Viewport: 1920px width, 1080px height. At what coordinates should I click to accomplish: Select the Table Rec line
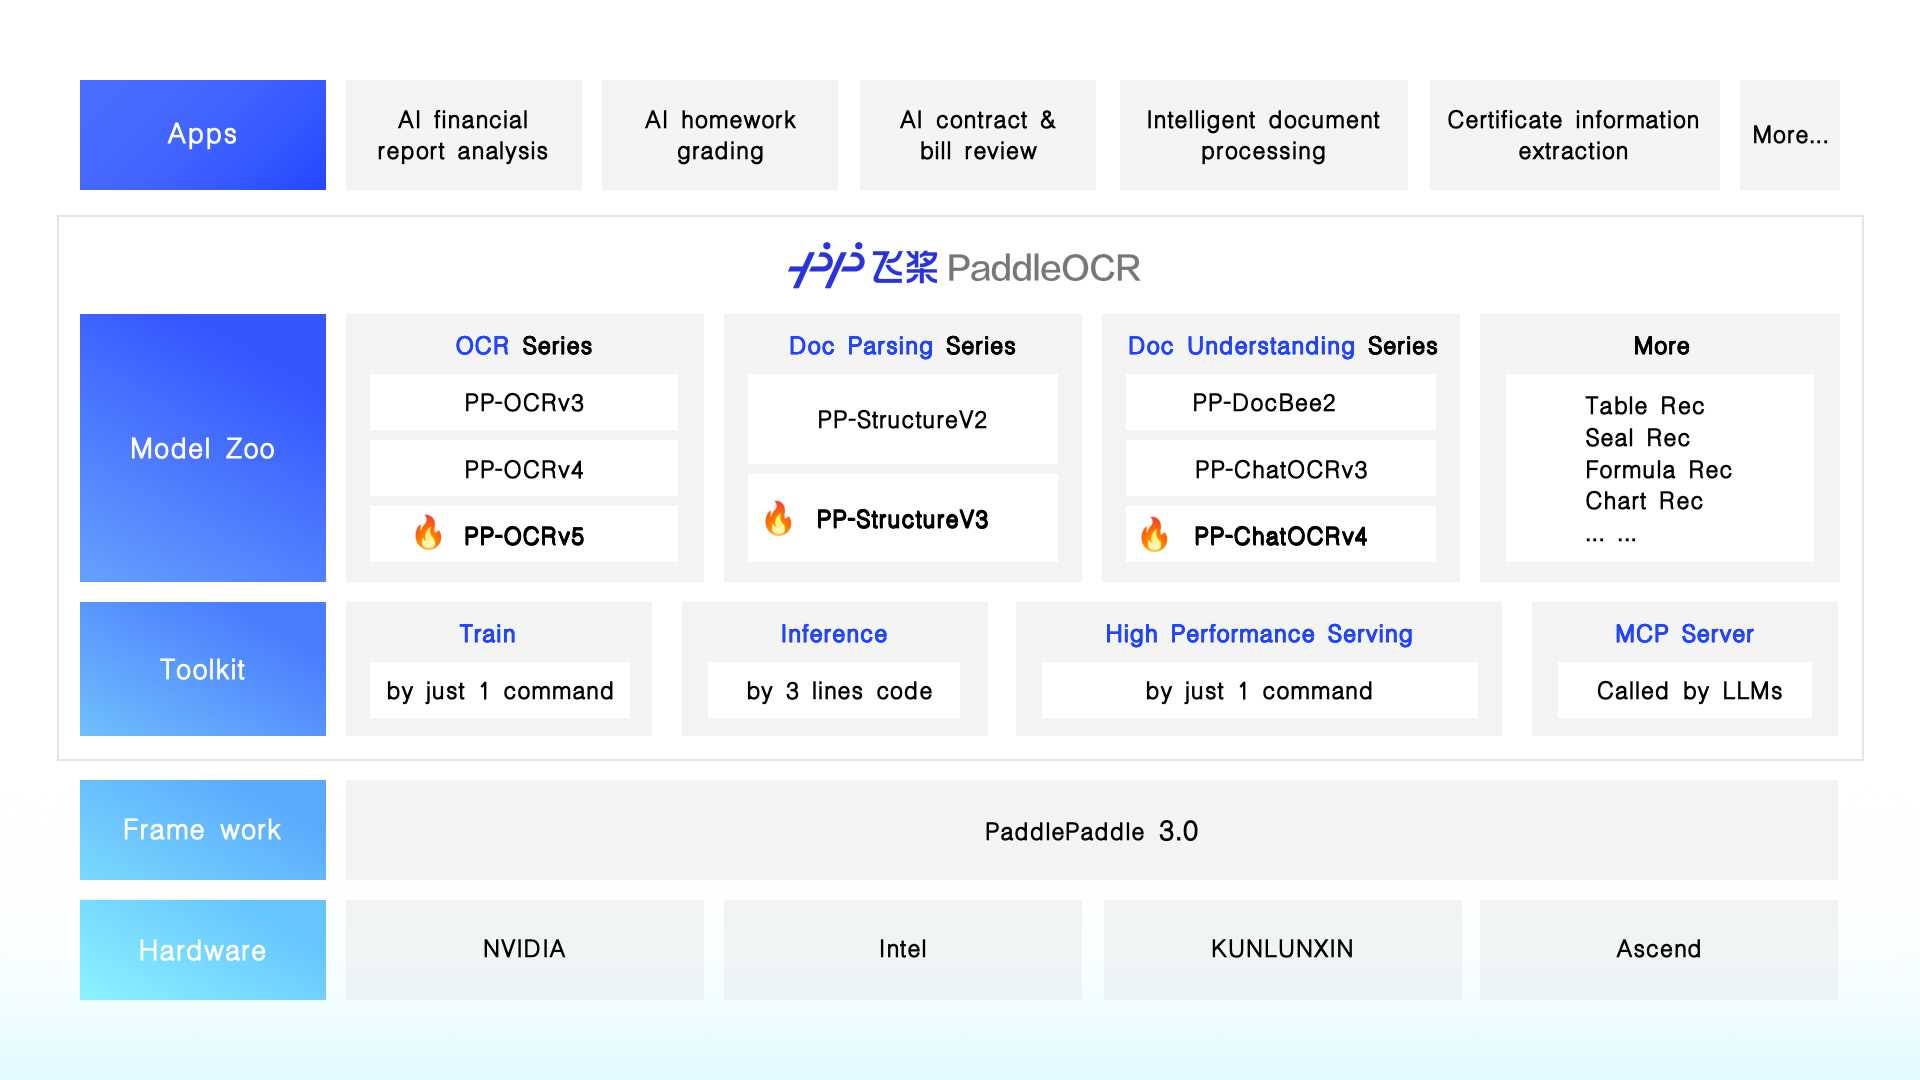(x=1644, y=406)
